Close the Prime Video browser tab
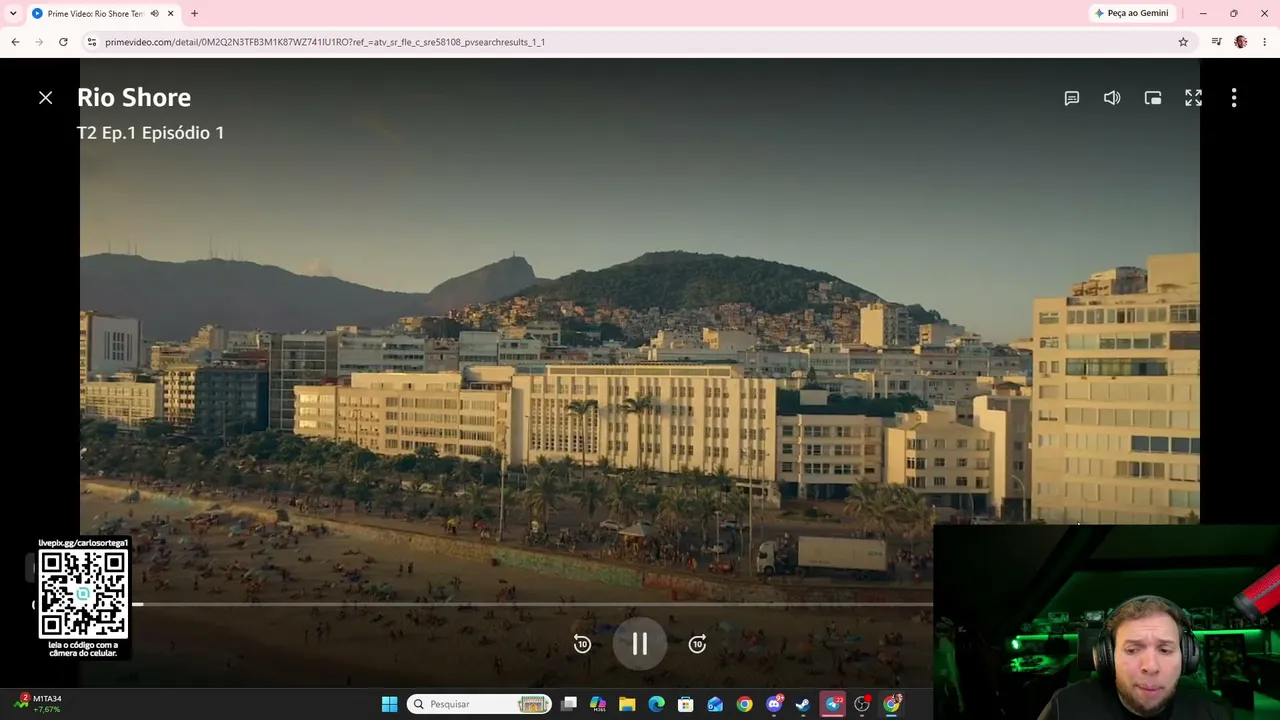This screenshot has width=1280, height=720. coord(171,13)
